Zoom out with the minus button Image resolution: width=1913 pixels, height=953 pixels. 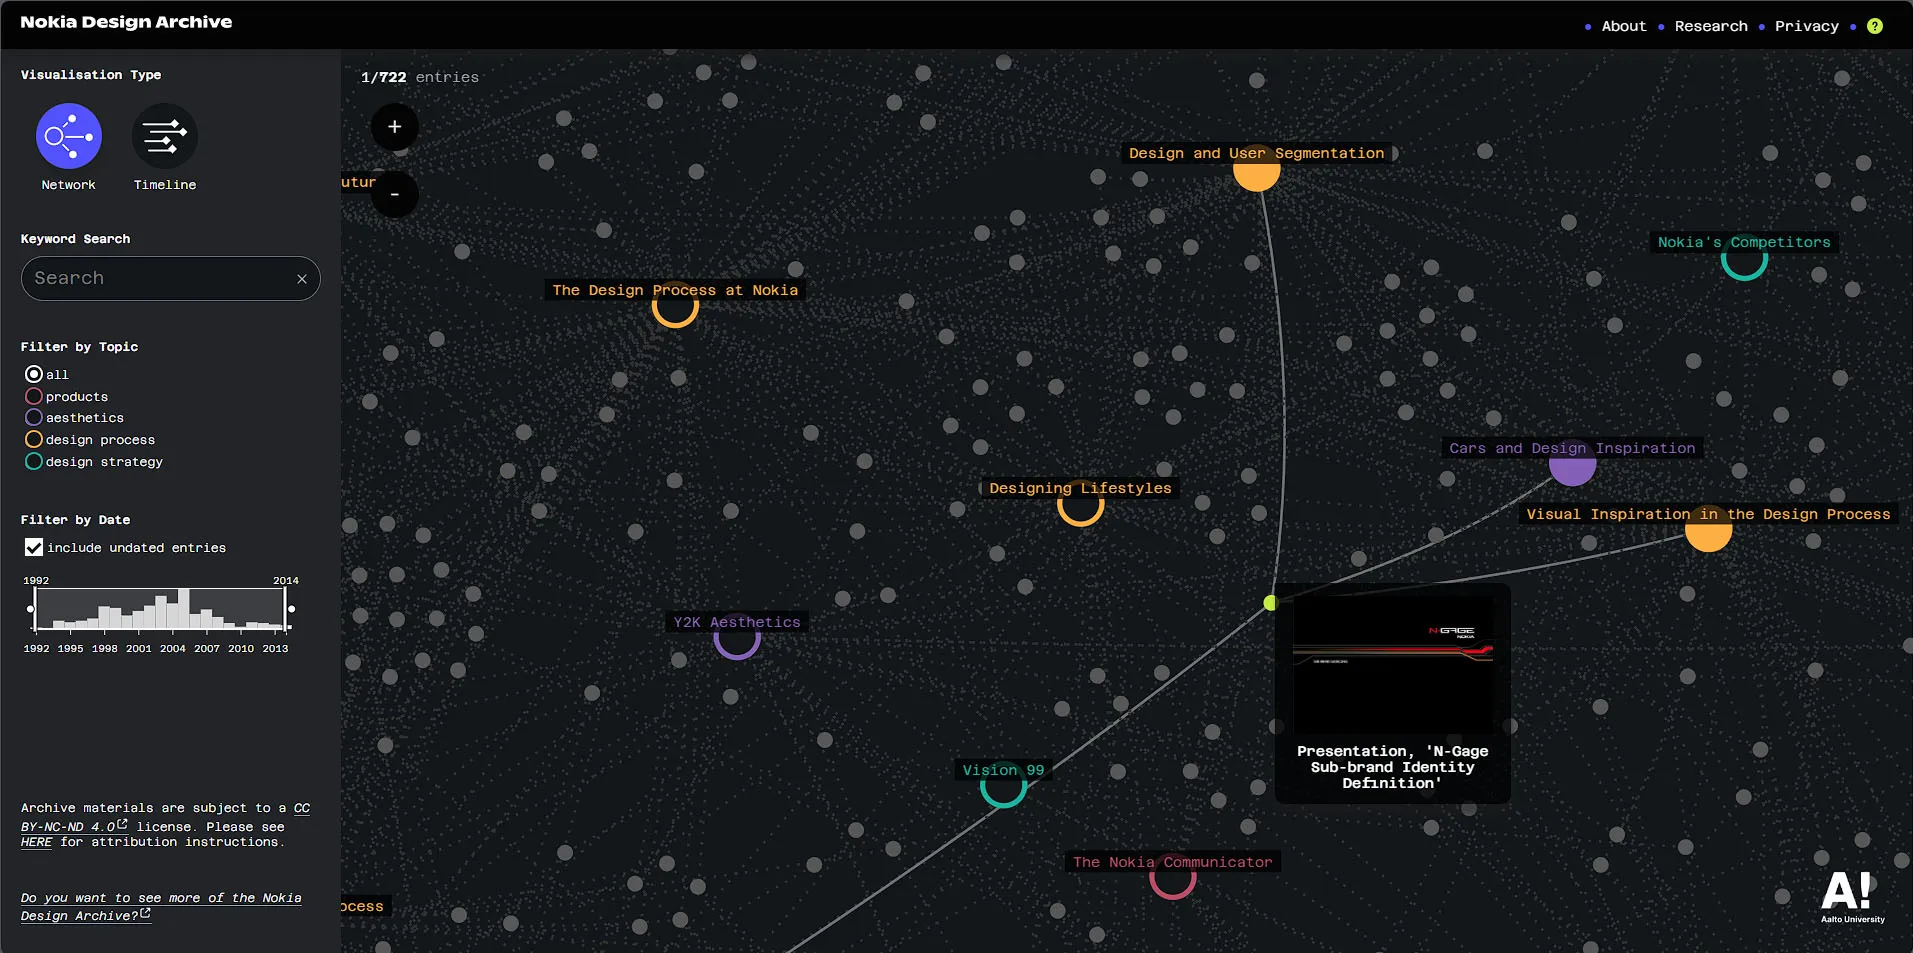click(x=395, y=194)
